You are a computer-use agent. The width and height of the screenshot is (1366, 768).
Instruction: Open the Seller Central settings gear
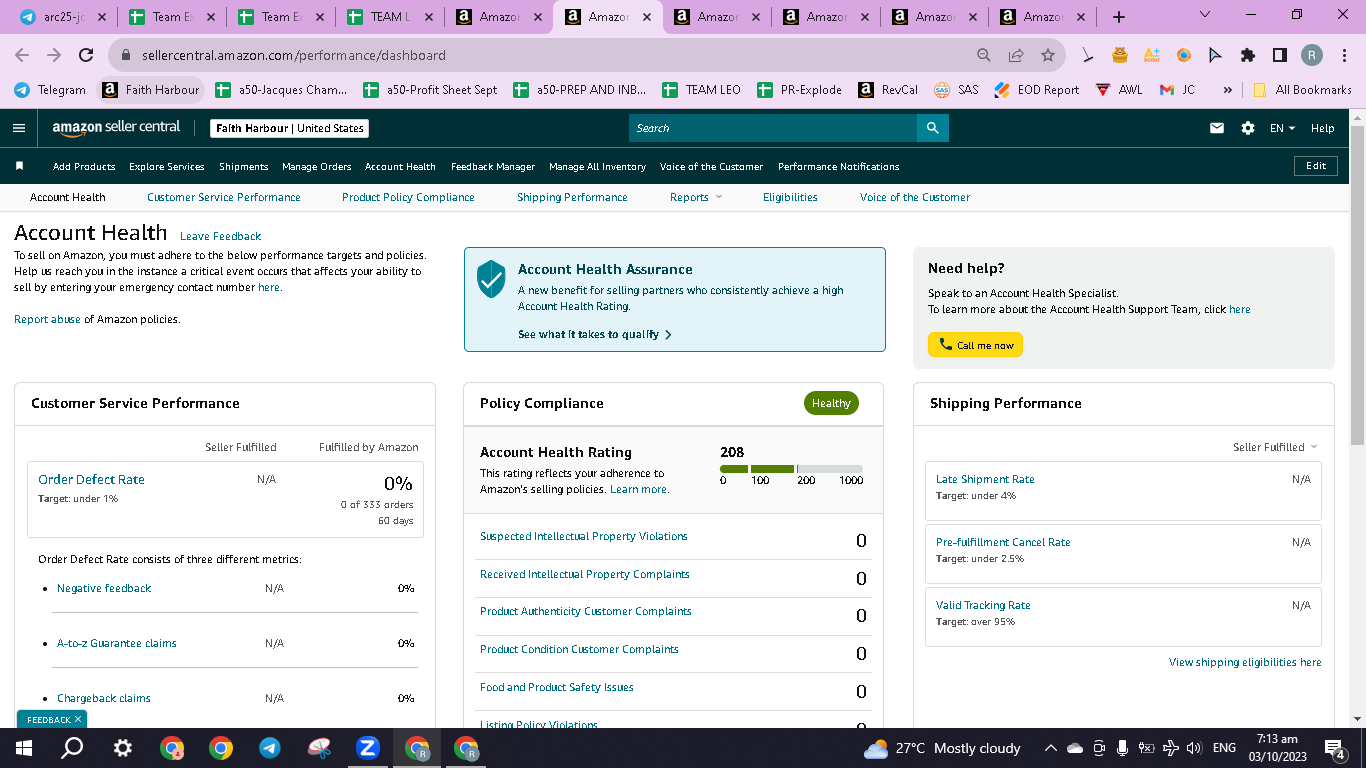click(x=1247, y=128)
